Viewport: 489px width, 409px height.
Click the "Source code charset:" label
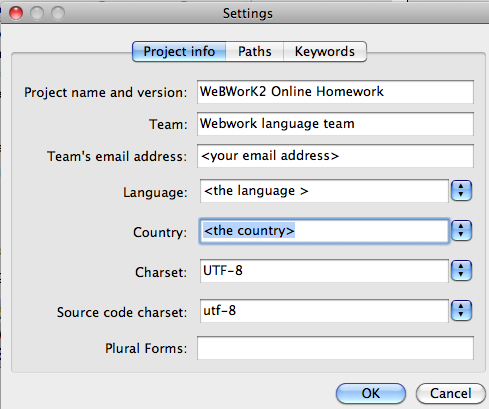pos(122,312)
